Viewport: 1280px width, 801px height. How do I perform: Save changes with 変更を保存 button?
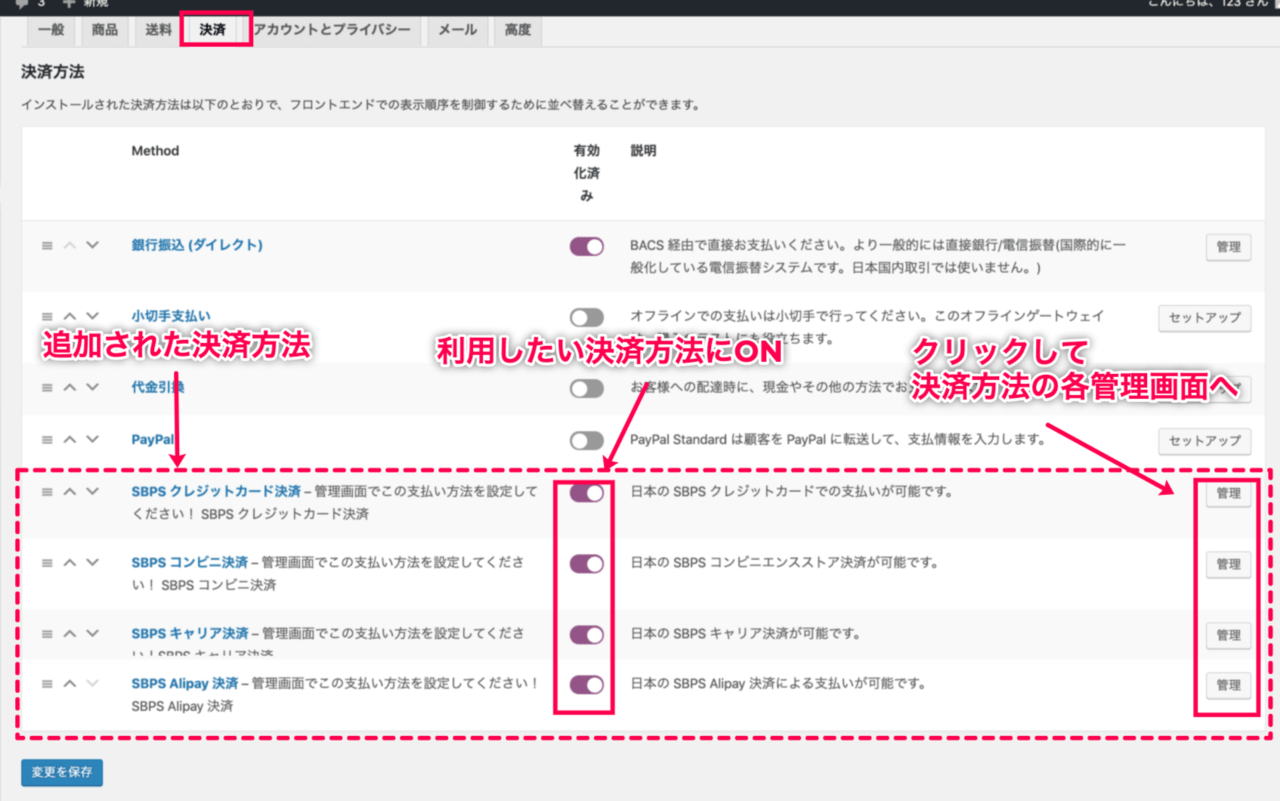click(62, 773)
